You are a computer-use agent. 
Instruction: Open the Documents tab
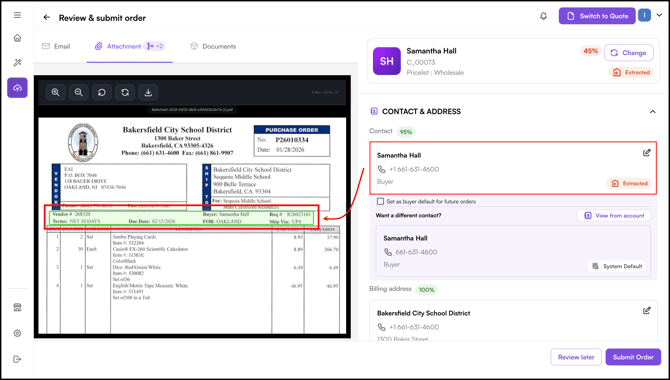coord(213,46)
